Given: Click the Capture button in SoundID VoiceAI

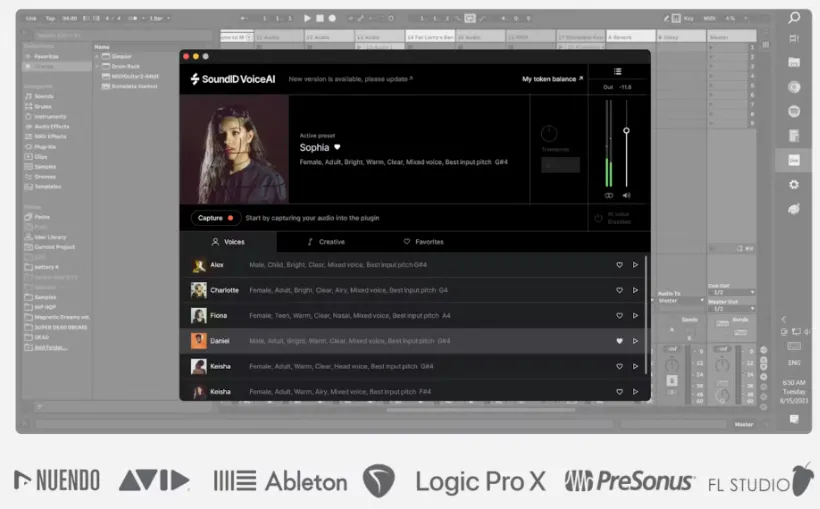Looking at the screenshot, I should [215, 218].
